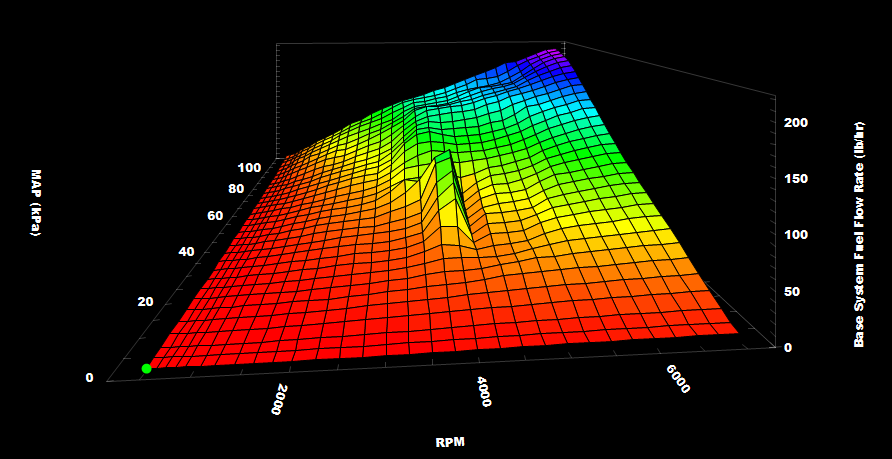Click the 0 tick on the MAP axis

[x=90, y=378]
